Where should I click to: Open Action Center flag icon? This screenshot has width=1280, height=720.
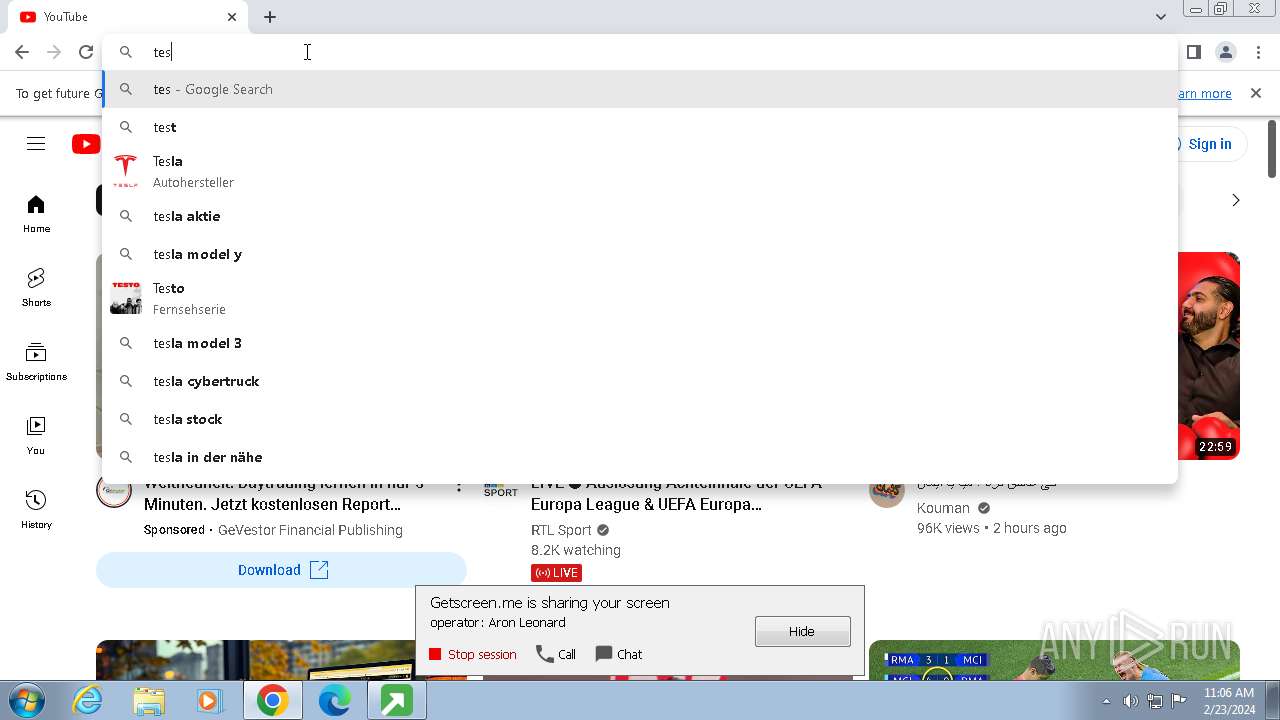1179,701
